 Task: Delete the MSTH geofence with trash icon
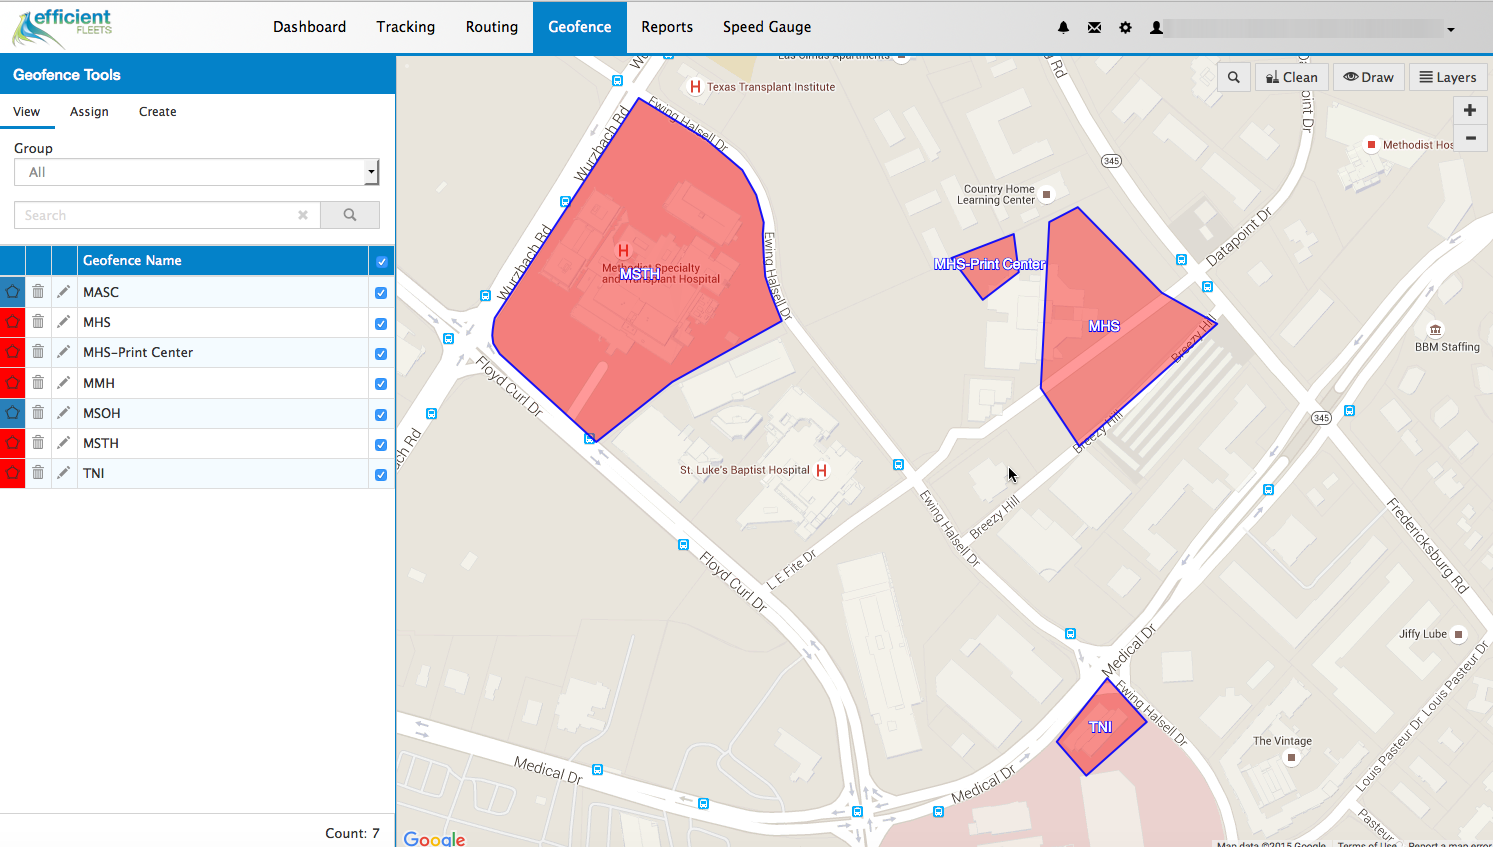click(x=38, y=443)
